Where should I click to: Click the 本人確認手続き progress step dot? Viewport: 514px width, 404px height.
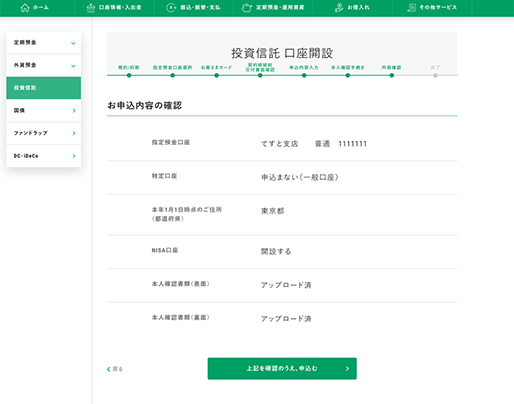(x=348, y=75)
